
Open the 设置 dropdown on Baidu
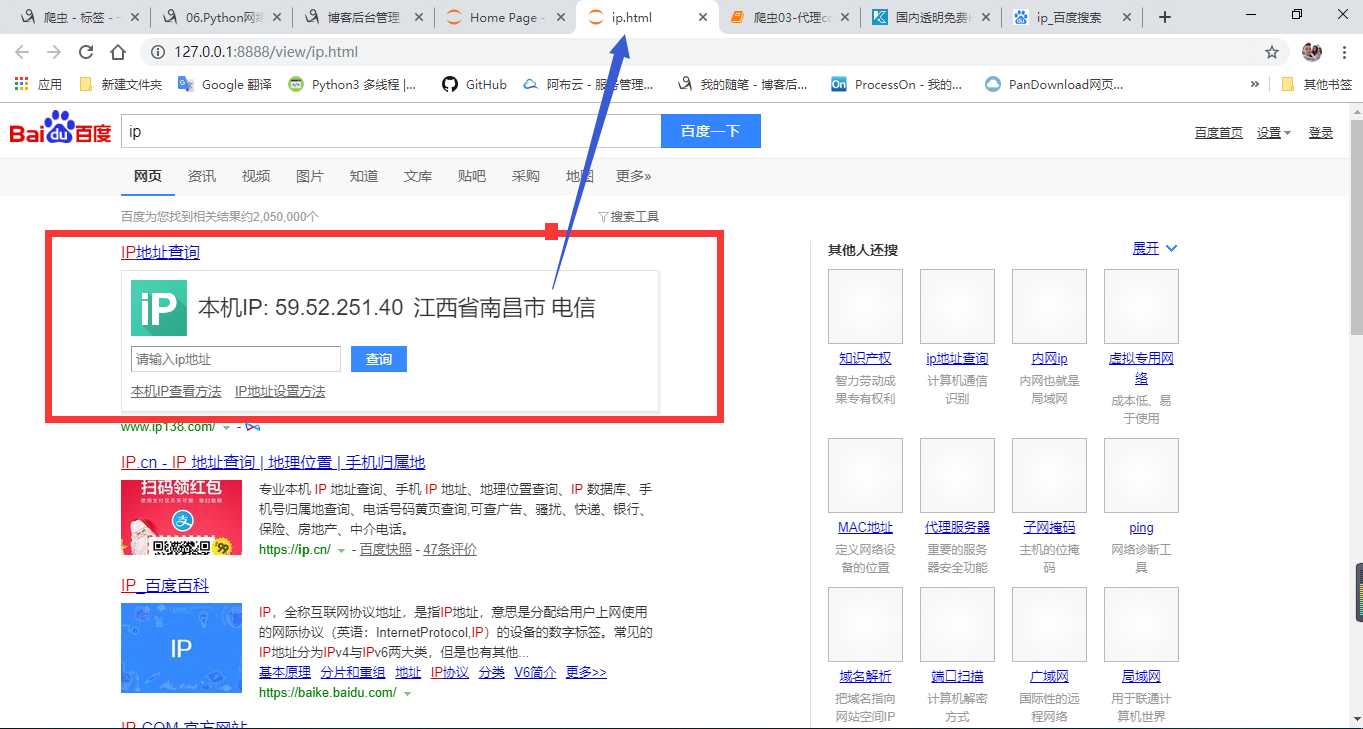point(1274,132)
